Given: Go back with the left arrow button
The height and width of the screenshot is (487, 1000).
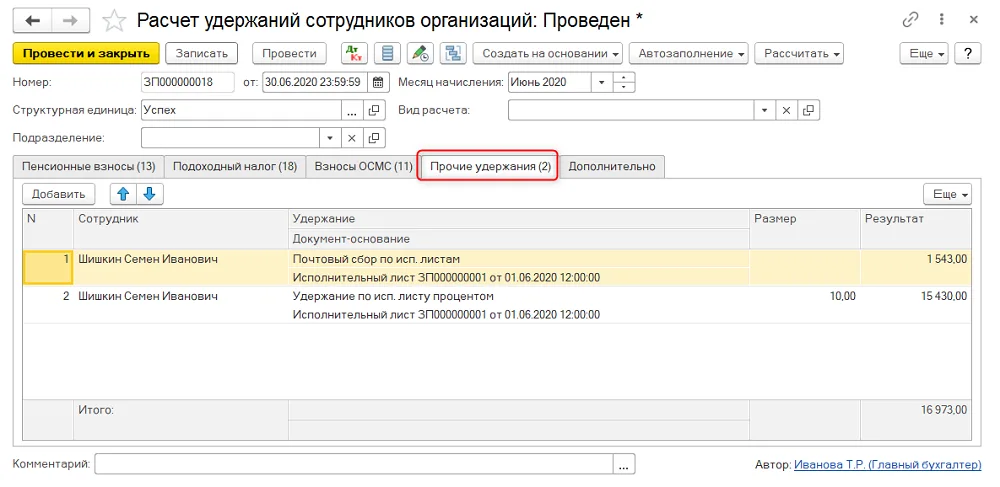Looking at the screenshot, I should 32,20.
